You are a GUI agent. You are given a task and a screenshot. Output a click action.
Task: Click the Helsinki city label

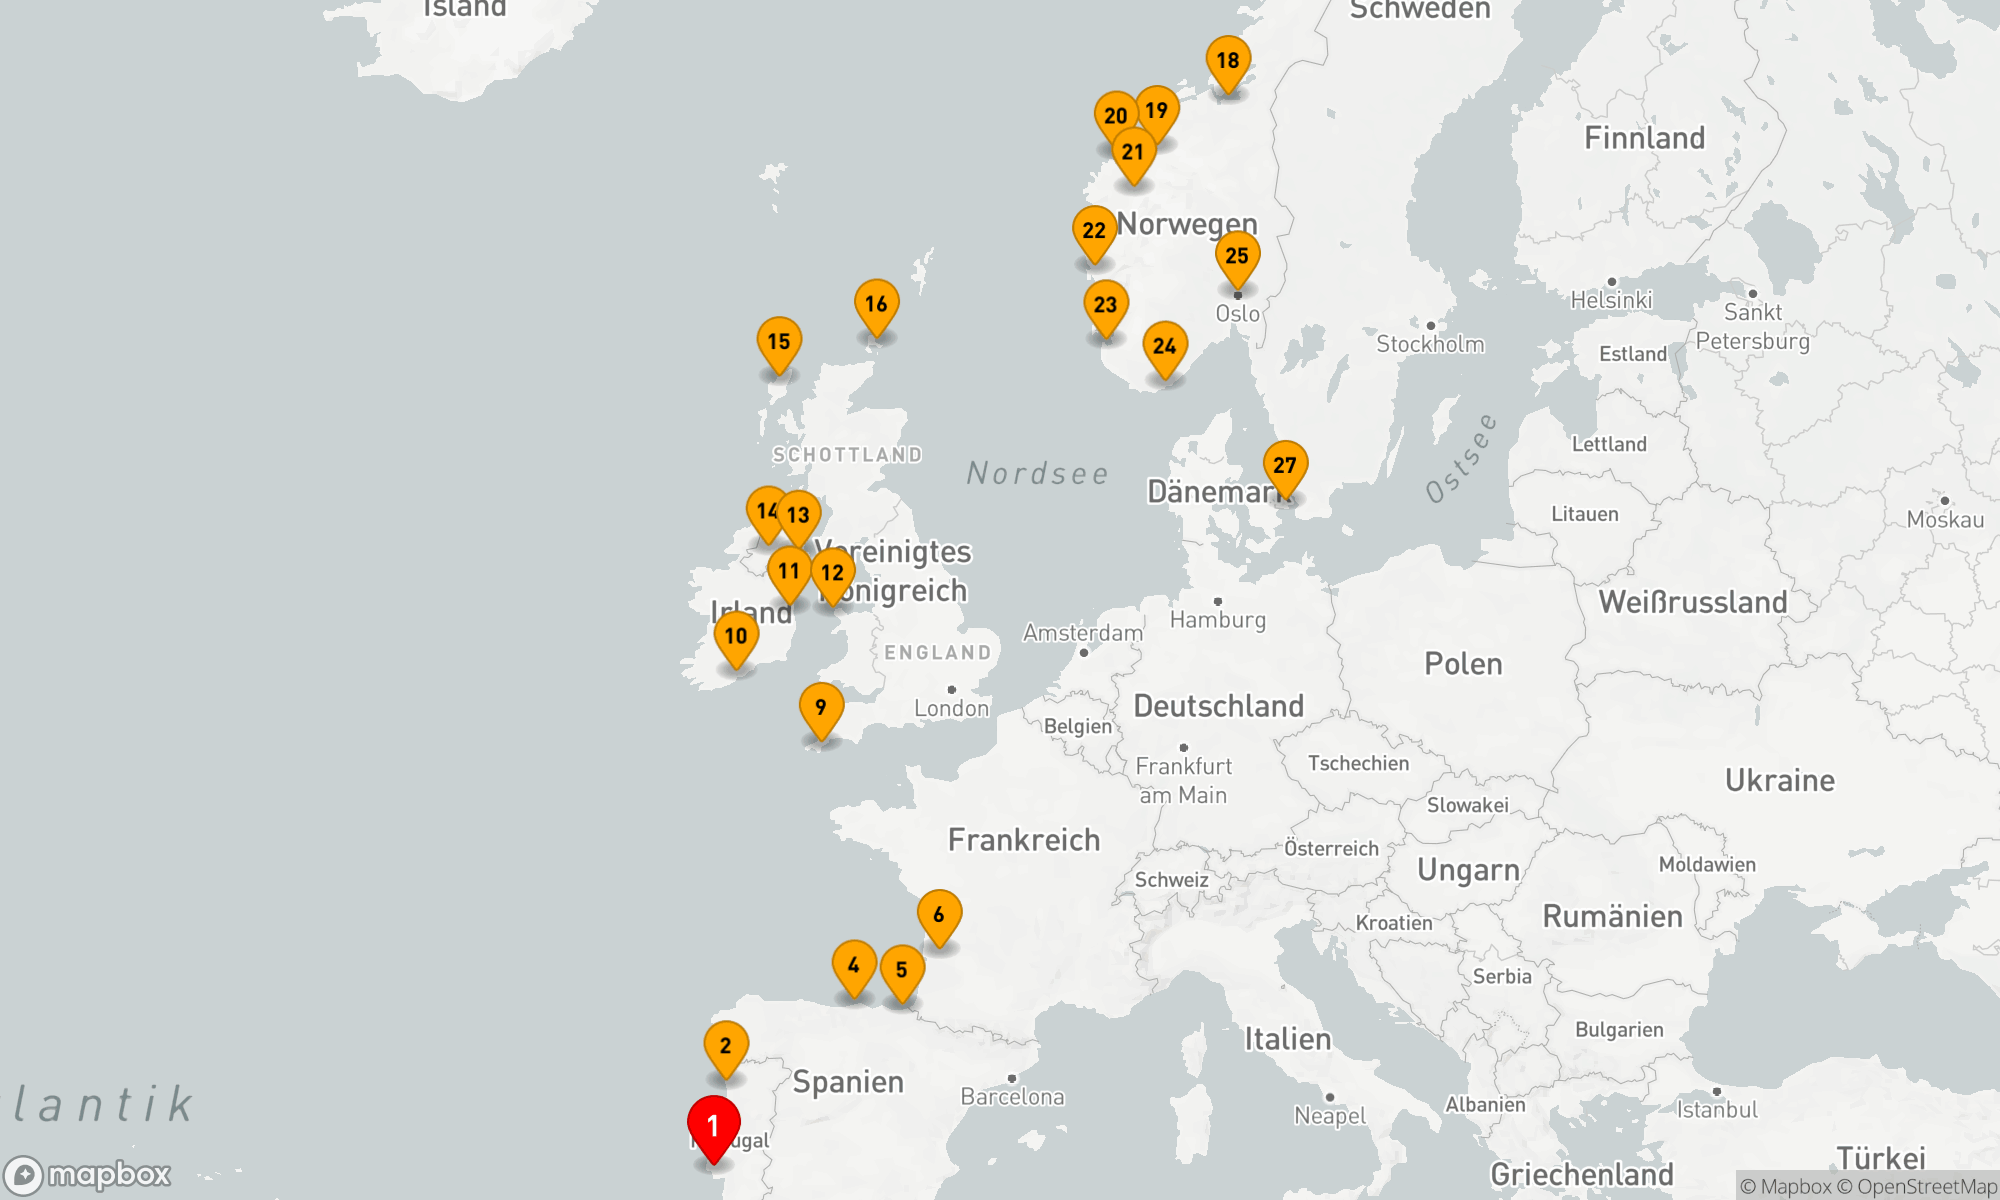click(1612, 300)
